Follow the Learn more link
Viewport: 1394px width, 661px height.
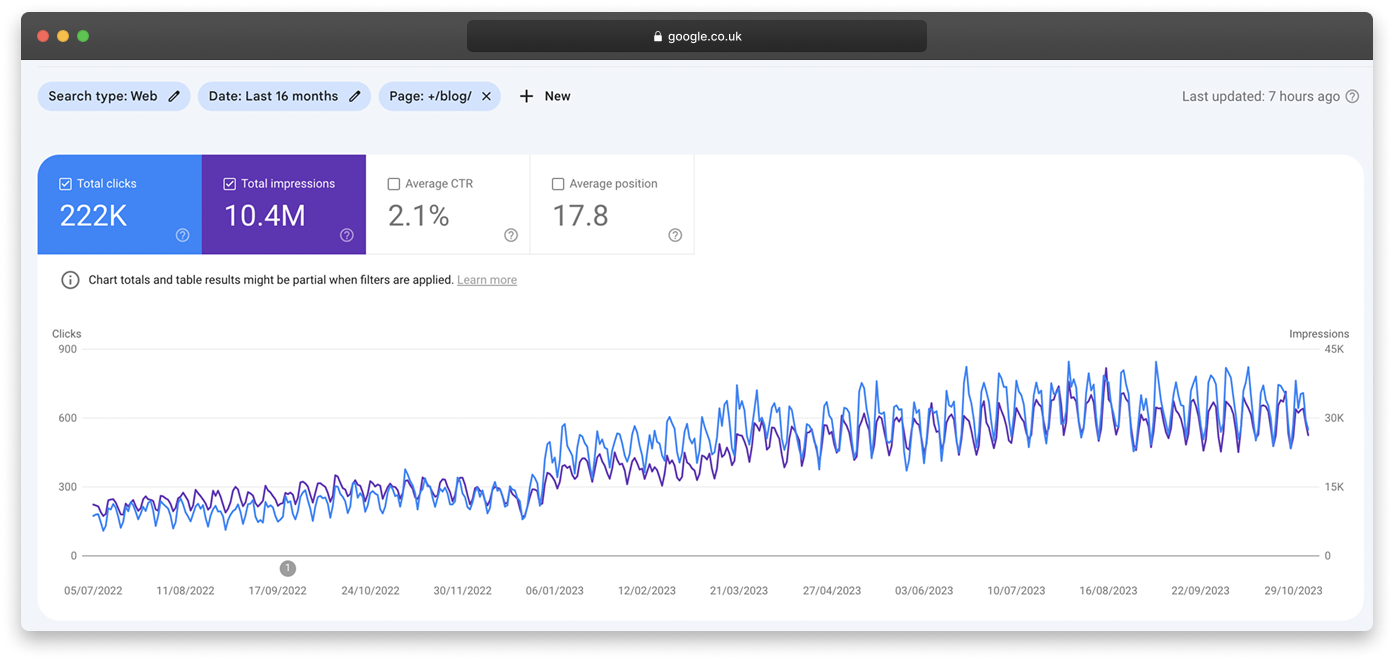(x=487, y=280)
